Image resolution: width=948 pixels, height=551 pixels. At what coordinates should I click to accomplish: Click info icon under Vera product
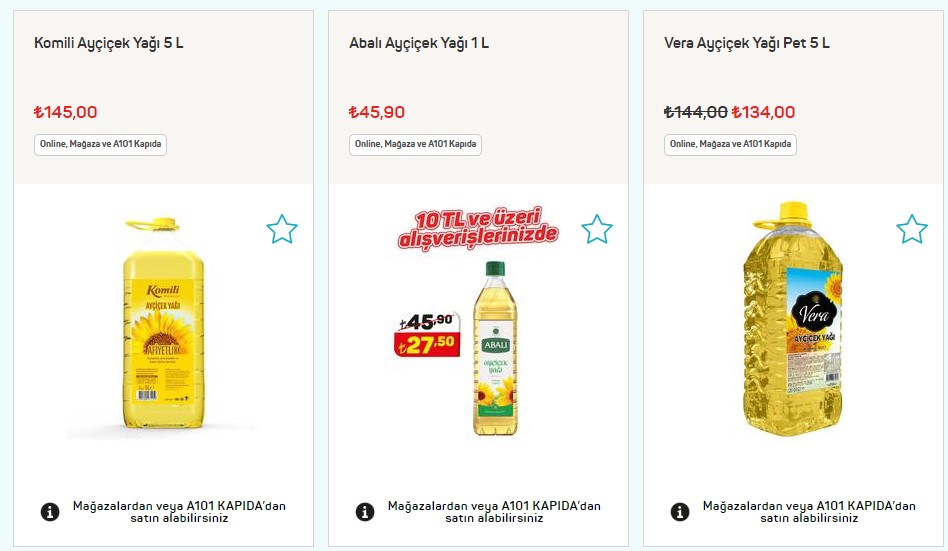click(680, 512)
